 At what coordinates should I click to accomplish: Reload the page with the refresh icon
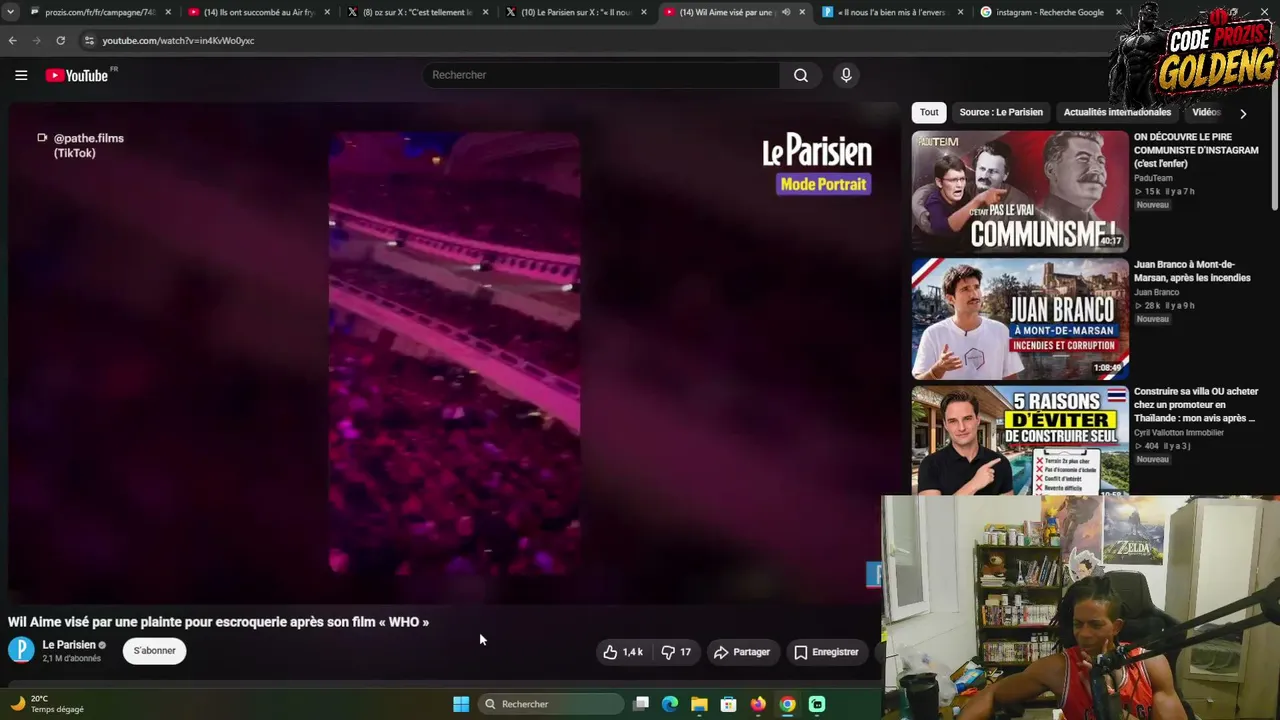point(60,41)
